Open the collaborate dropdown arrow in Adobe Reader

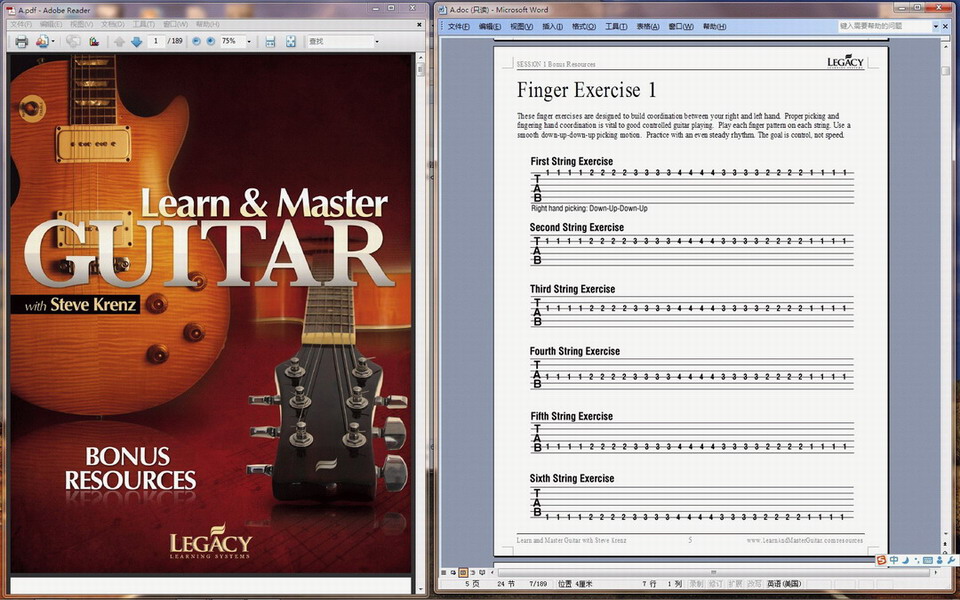point(53,42)
